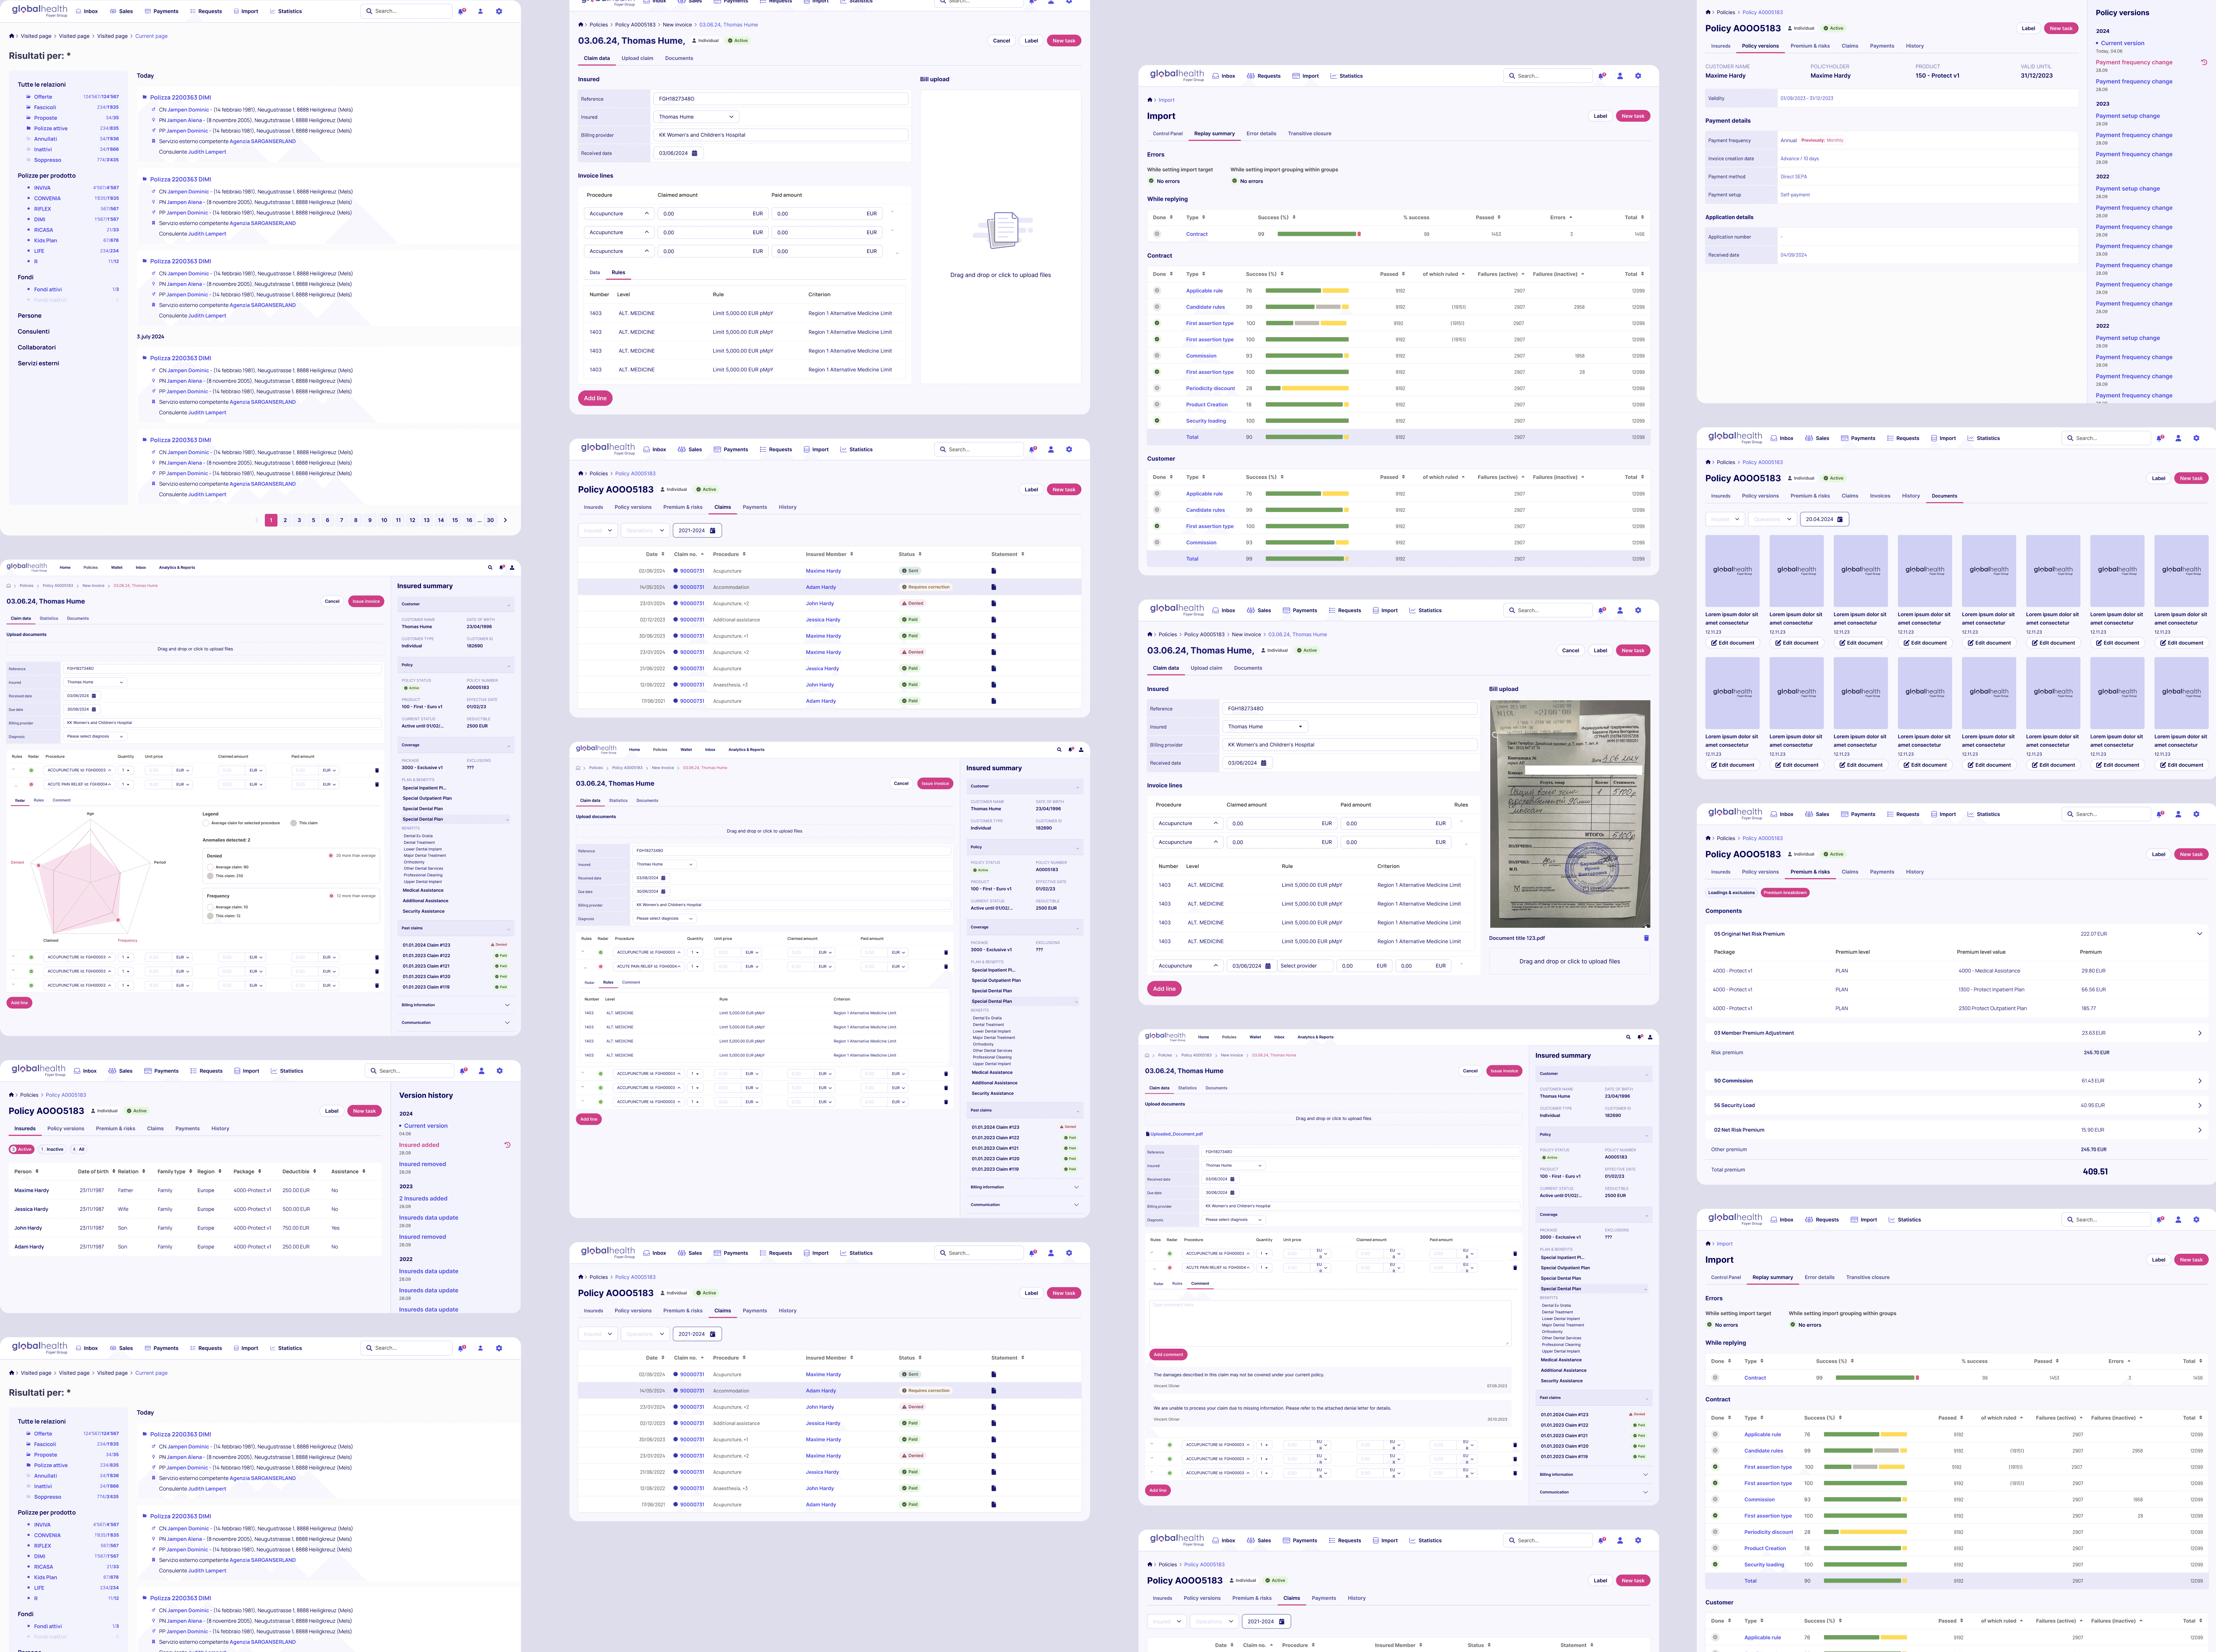This screenshot has width=2216, height=1652.
Task: Click calendar icon in the 20.04.2024 date filter
Action: pyautogui.click(x=1840, y=519)
